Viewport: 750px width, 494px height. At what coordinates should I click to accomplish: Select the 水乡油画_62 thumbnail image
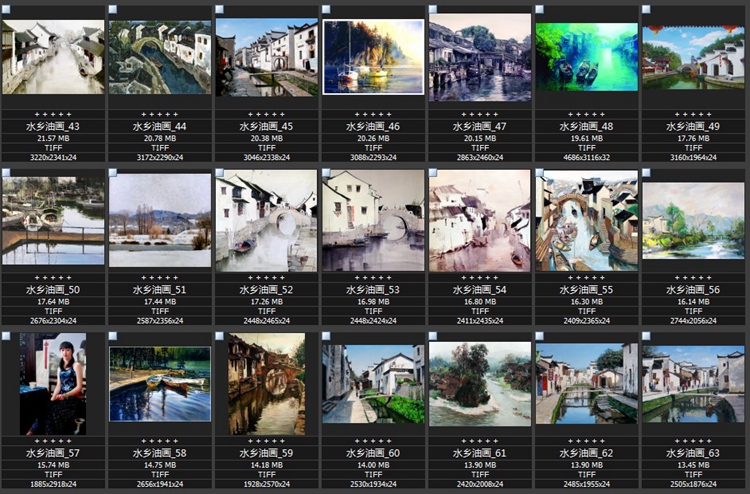pos(586,384)
